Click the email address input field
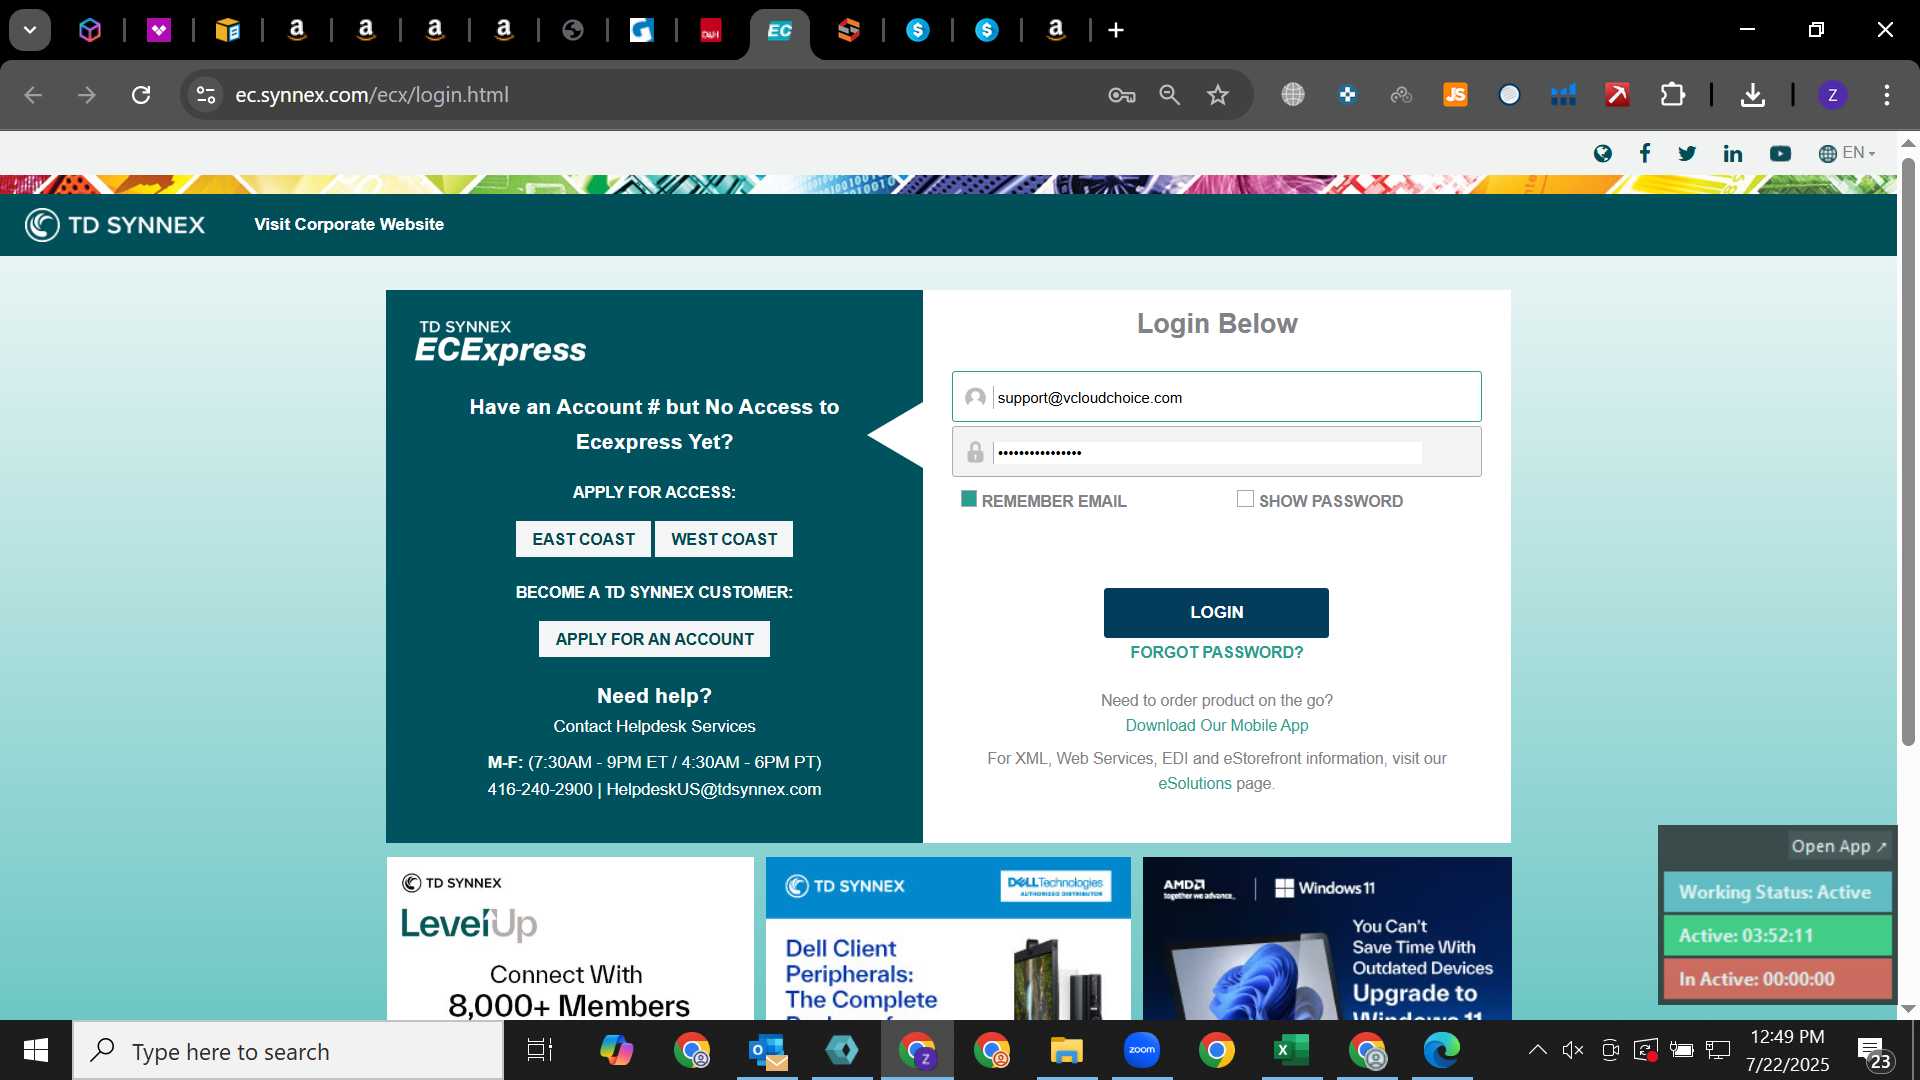This screenshot has width=1920, height=1080. click(x=1216, y=397)
